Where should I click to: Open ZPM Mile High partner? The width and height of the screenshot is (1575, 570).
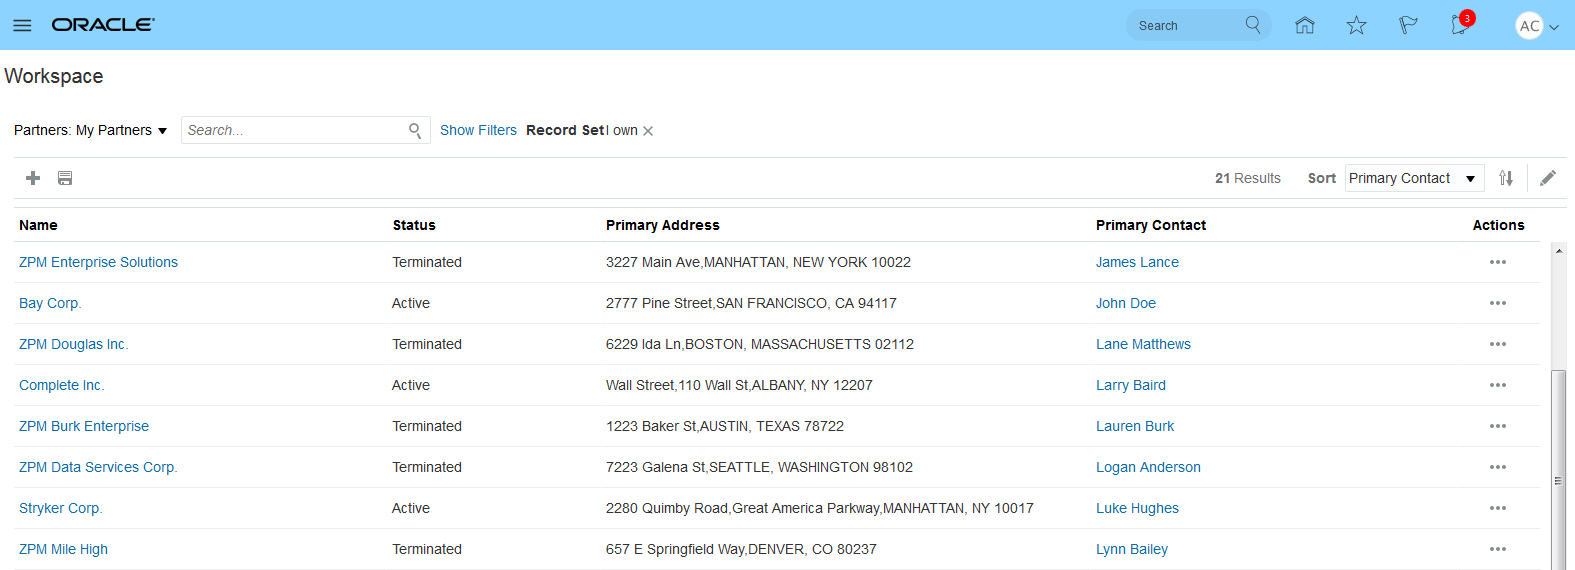coord(63,549)
